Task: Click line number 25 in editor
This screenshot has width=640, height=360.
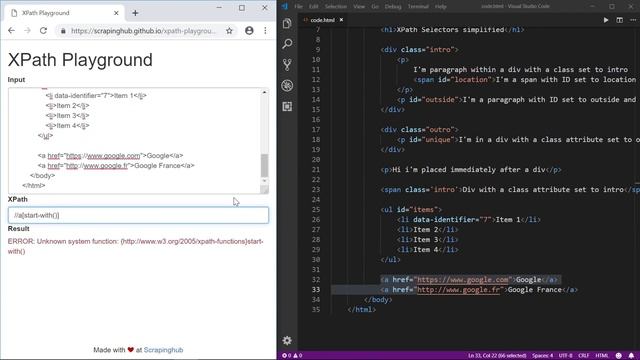Action: (316, 209)
